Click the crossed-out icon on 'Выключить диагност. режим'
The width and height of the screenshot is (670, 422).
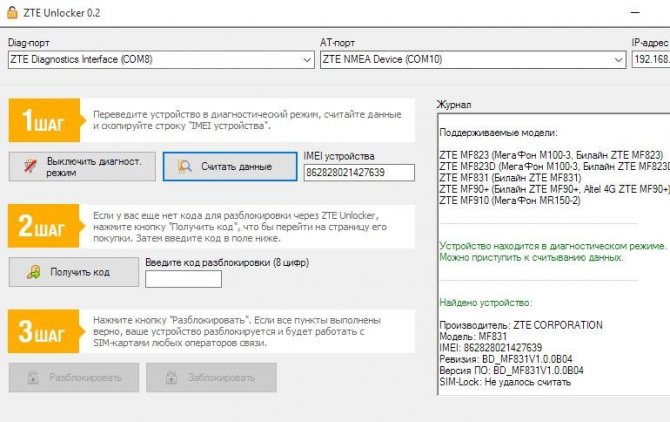pos(30,167)
